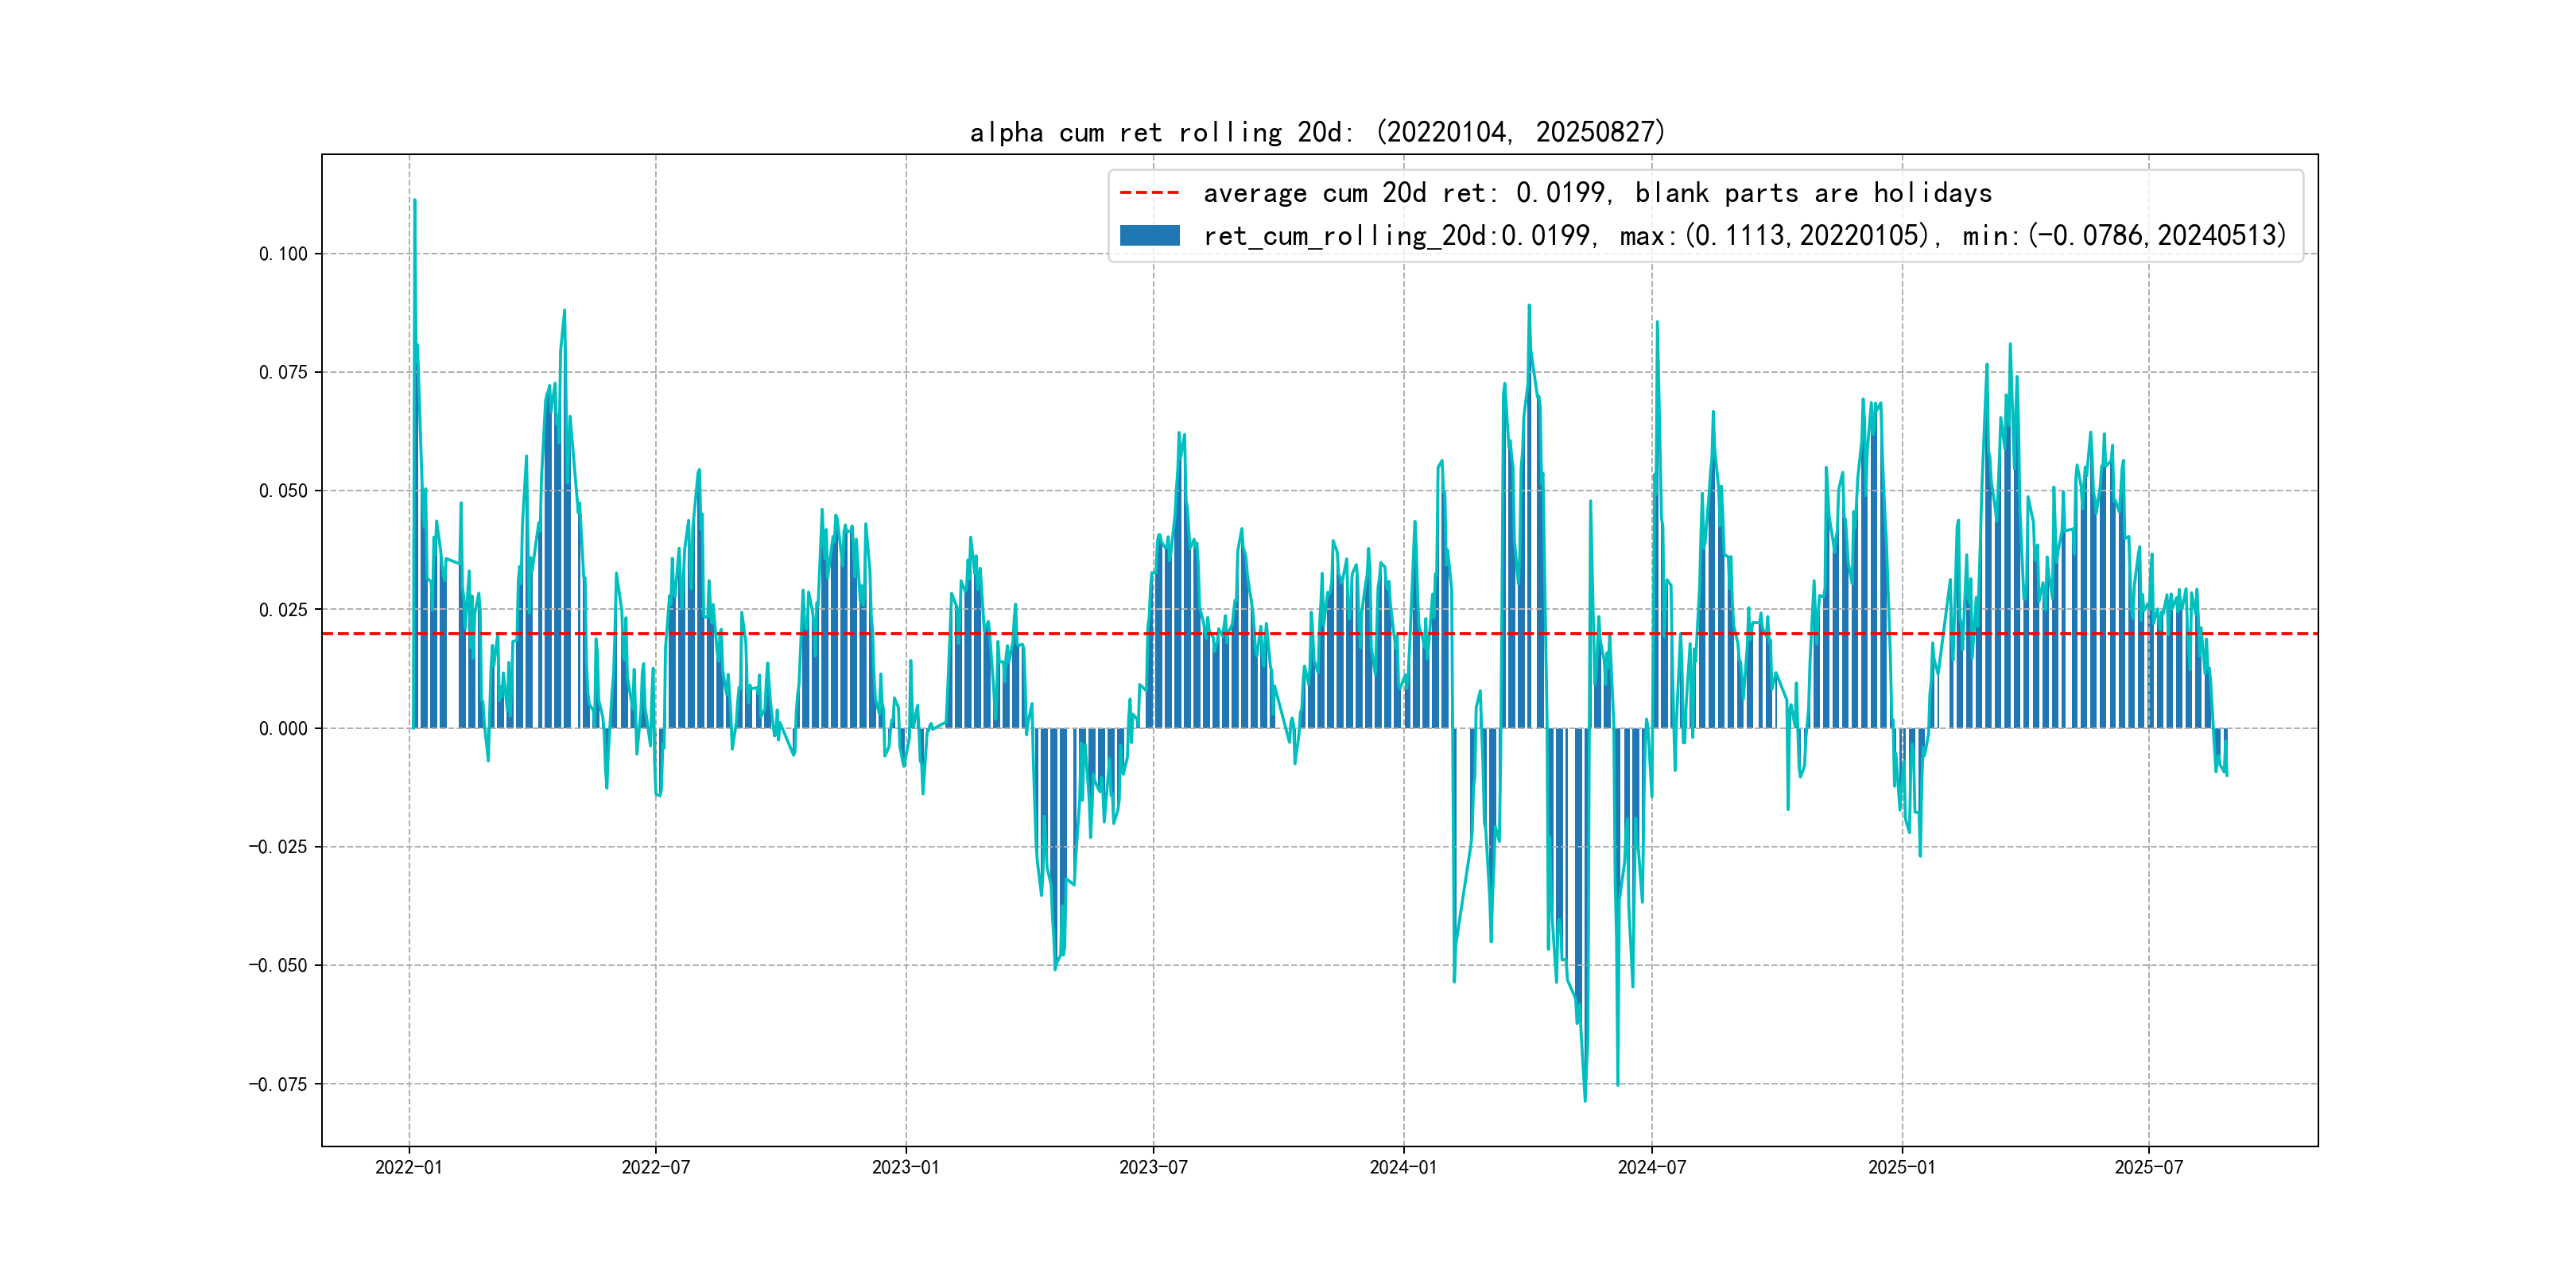This screenshot has width=2576, height=1288.
Task: Click the -0.075 y-axis tick label
Action: pos(278,1085)
